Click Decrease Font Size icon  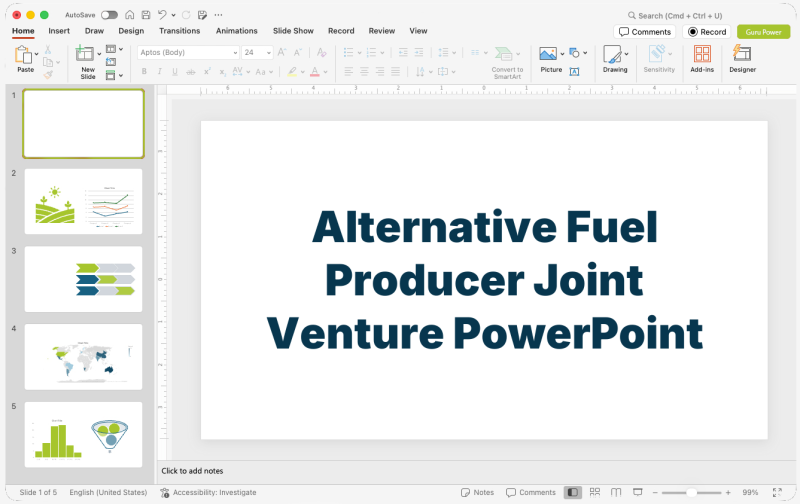298,52
